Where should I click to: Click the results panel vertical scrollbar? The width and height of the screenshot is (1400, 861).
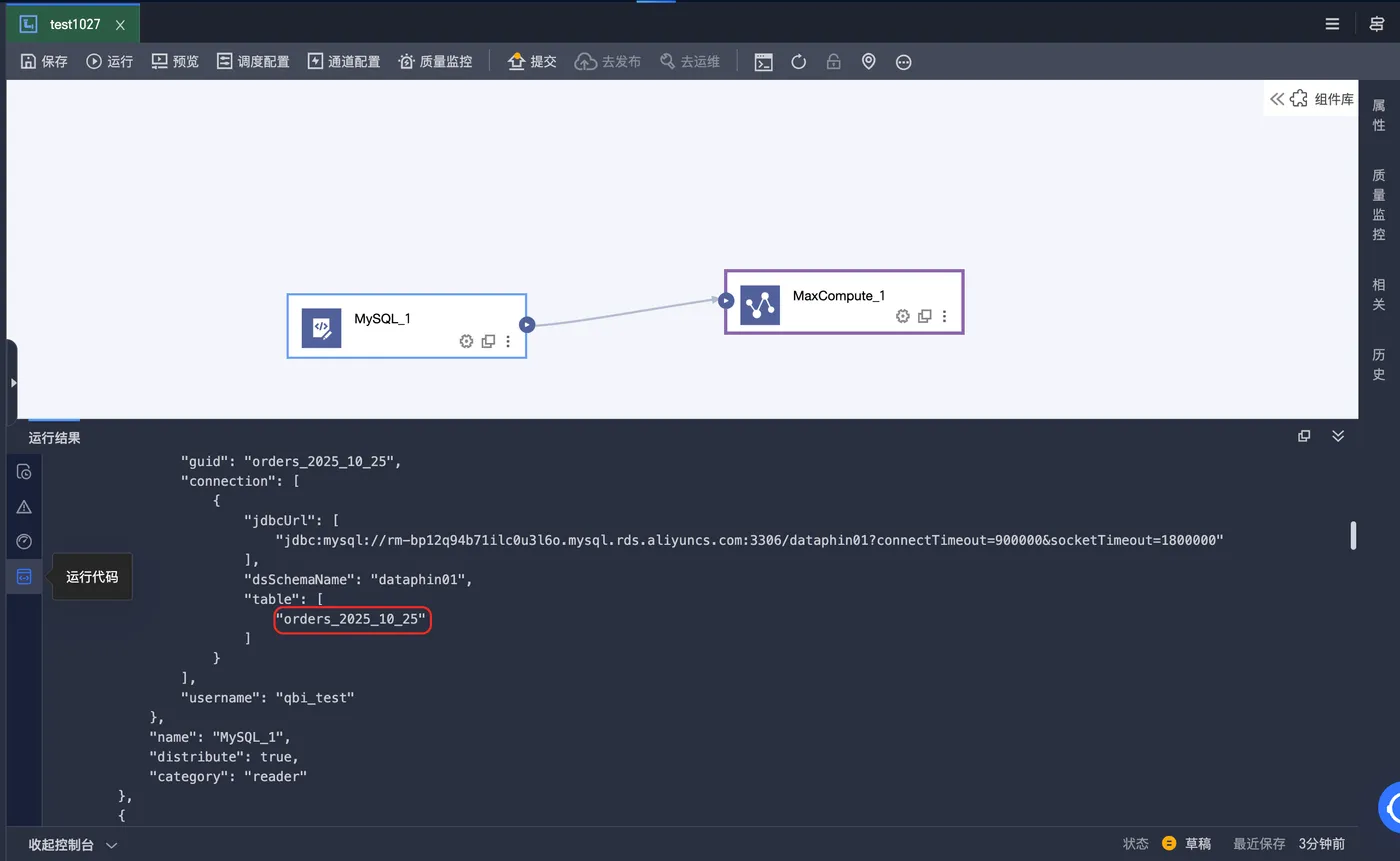point(1353,535)
